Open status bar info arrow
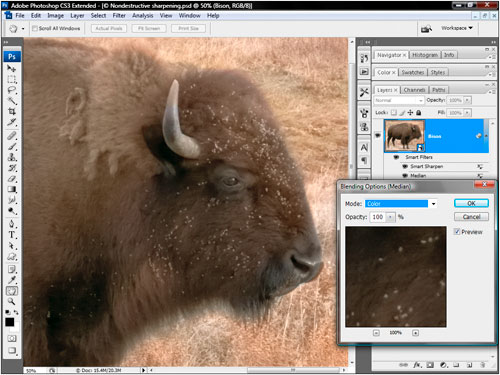Screen dimensions: 500x375 [x=143, y=370]
